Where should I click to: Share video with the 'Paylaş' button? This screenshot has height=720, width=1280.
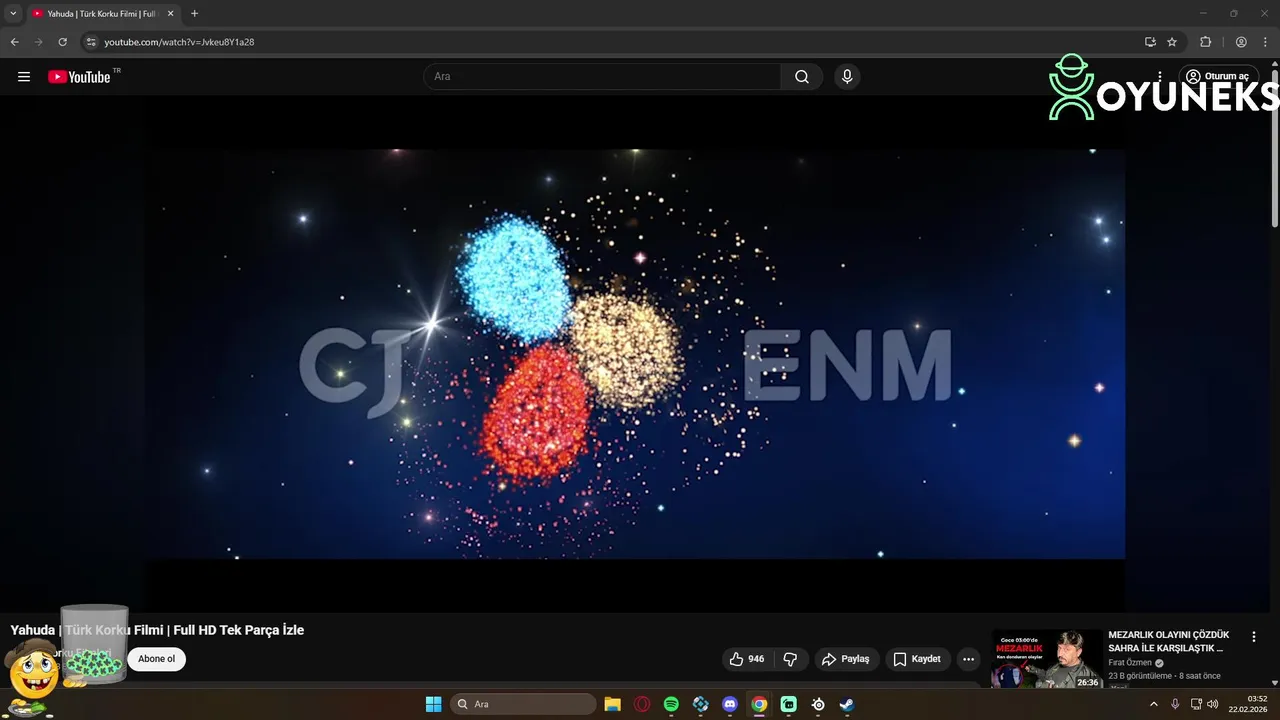coord(845,659)
